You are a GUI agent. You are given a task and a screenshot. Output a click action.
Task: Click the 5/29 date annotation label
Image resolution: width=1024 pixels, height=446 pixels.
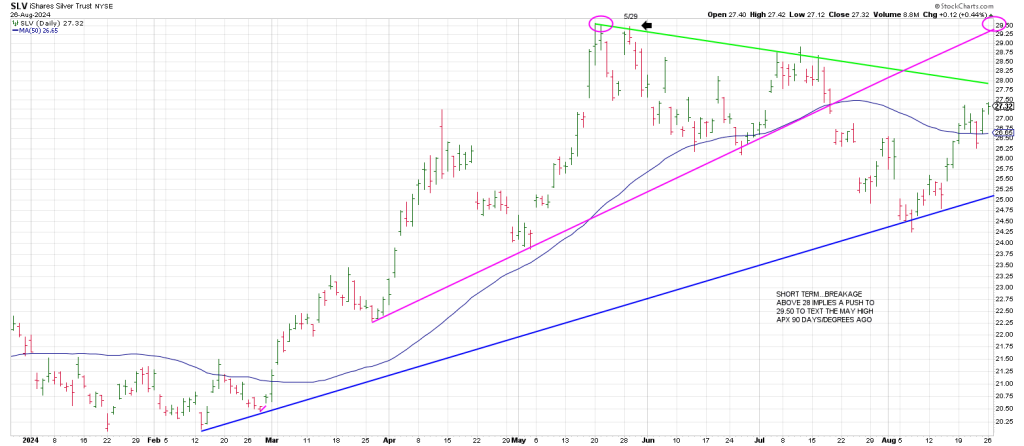coord(630,16)
